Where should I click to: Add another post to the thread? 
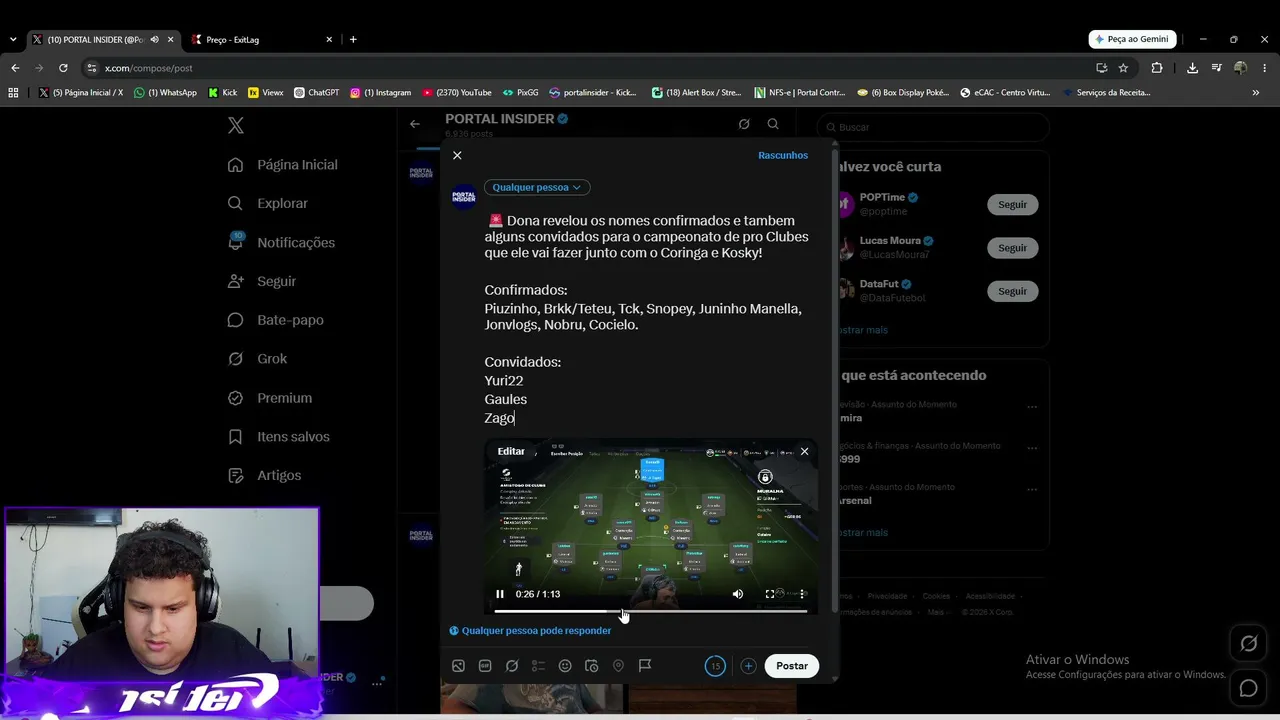point(748,666)
